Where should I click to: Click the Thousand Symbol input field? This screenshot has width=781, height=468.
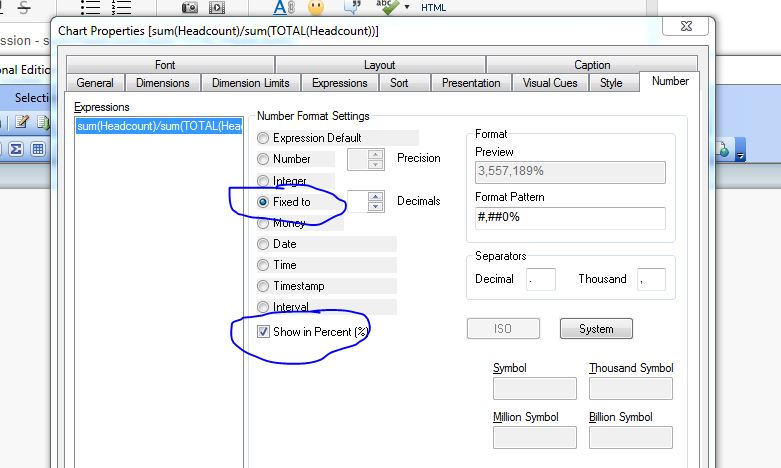pos(631,388)
